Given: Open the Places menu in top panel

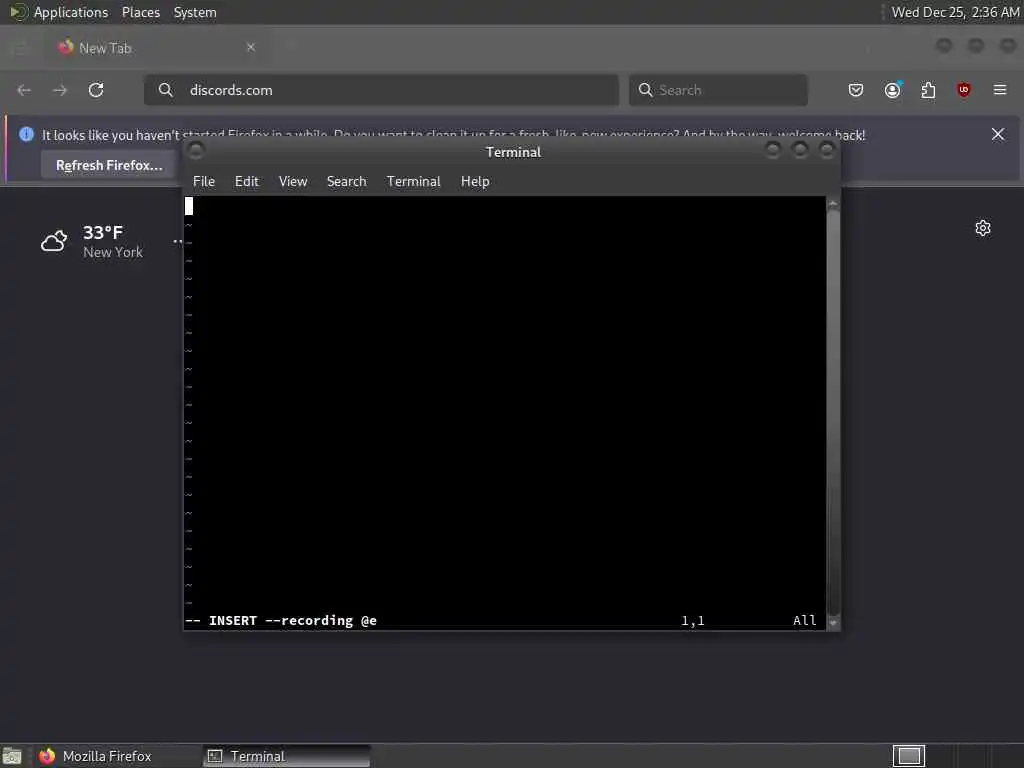Looking at the screenshot, I should [x=141, y=12].
